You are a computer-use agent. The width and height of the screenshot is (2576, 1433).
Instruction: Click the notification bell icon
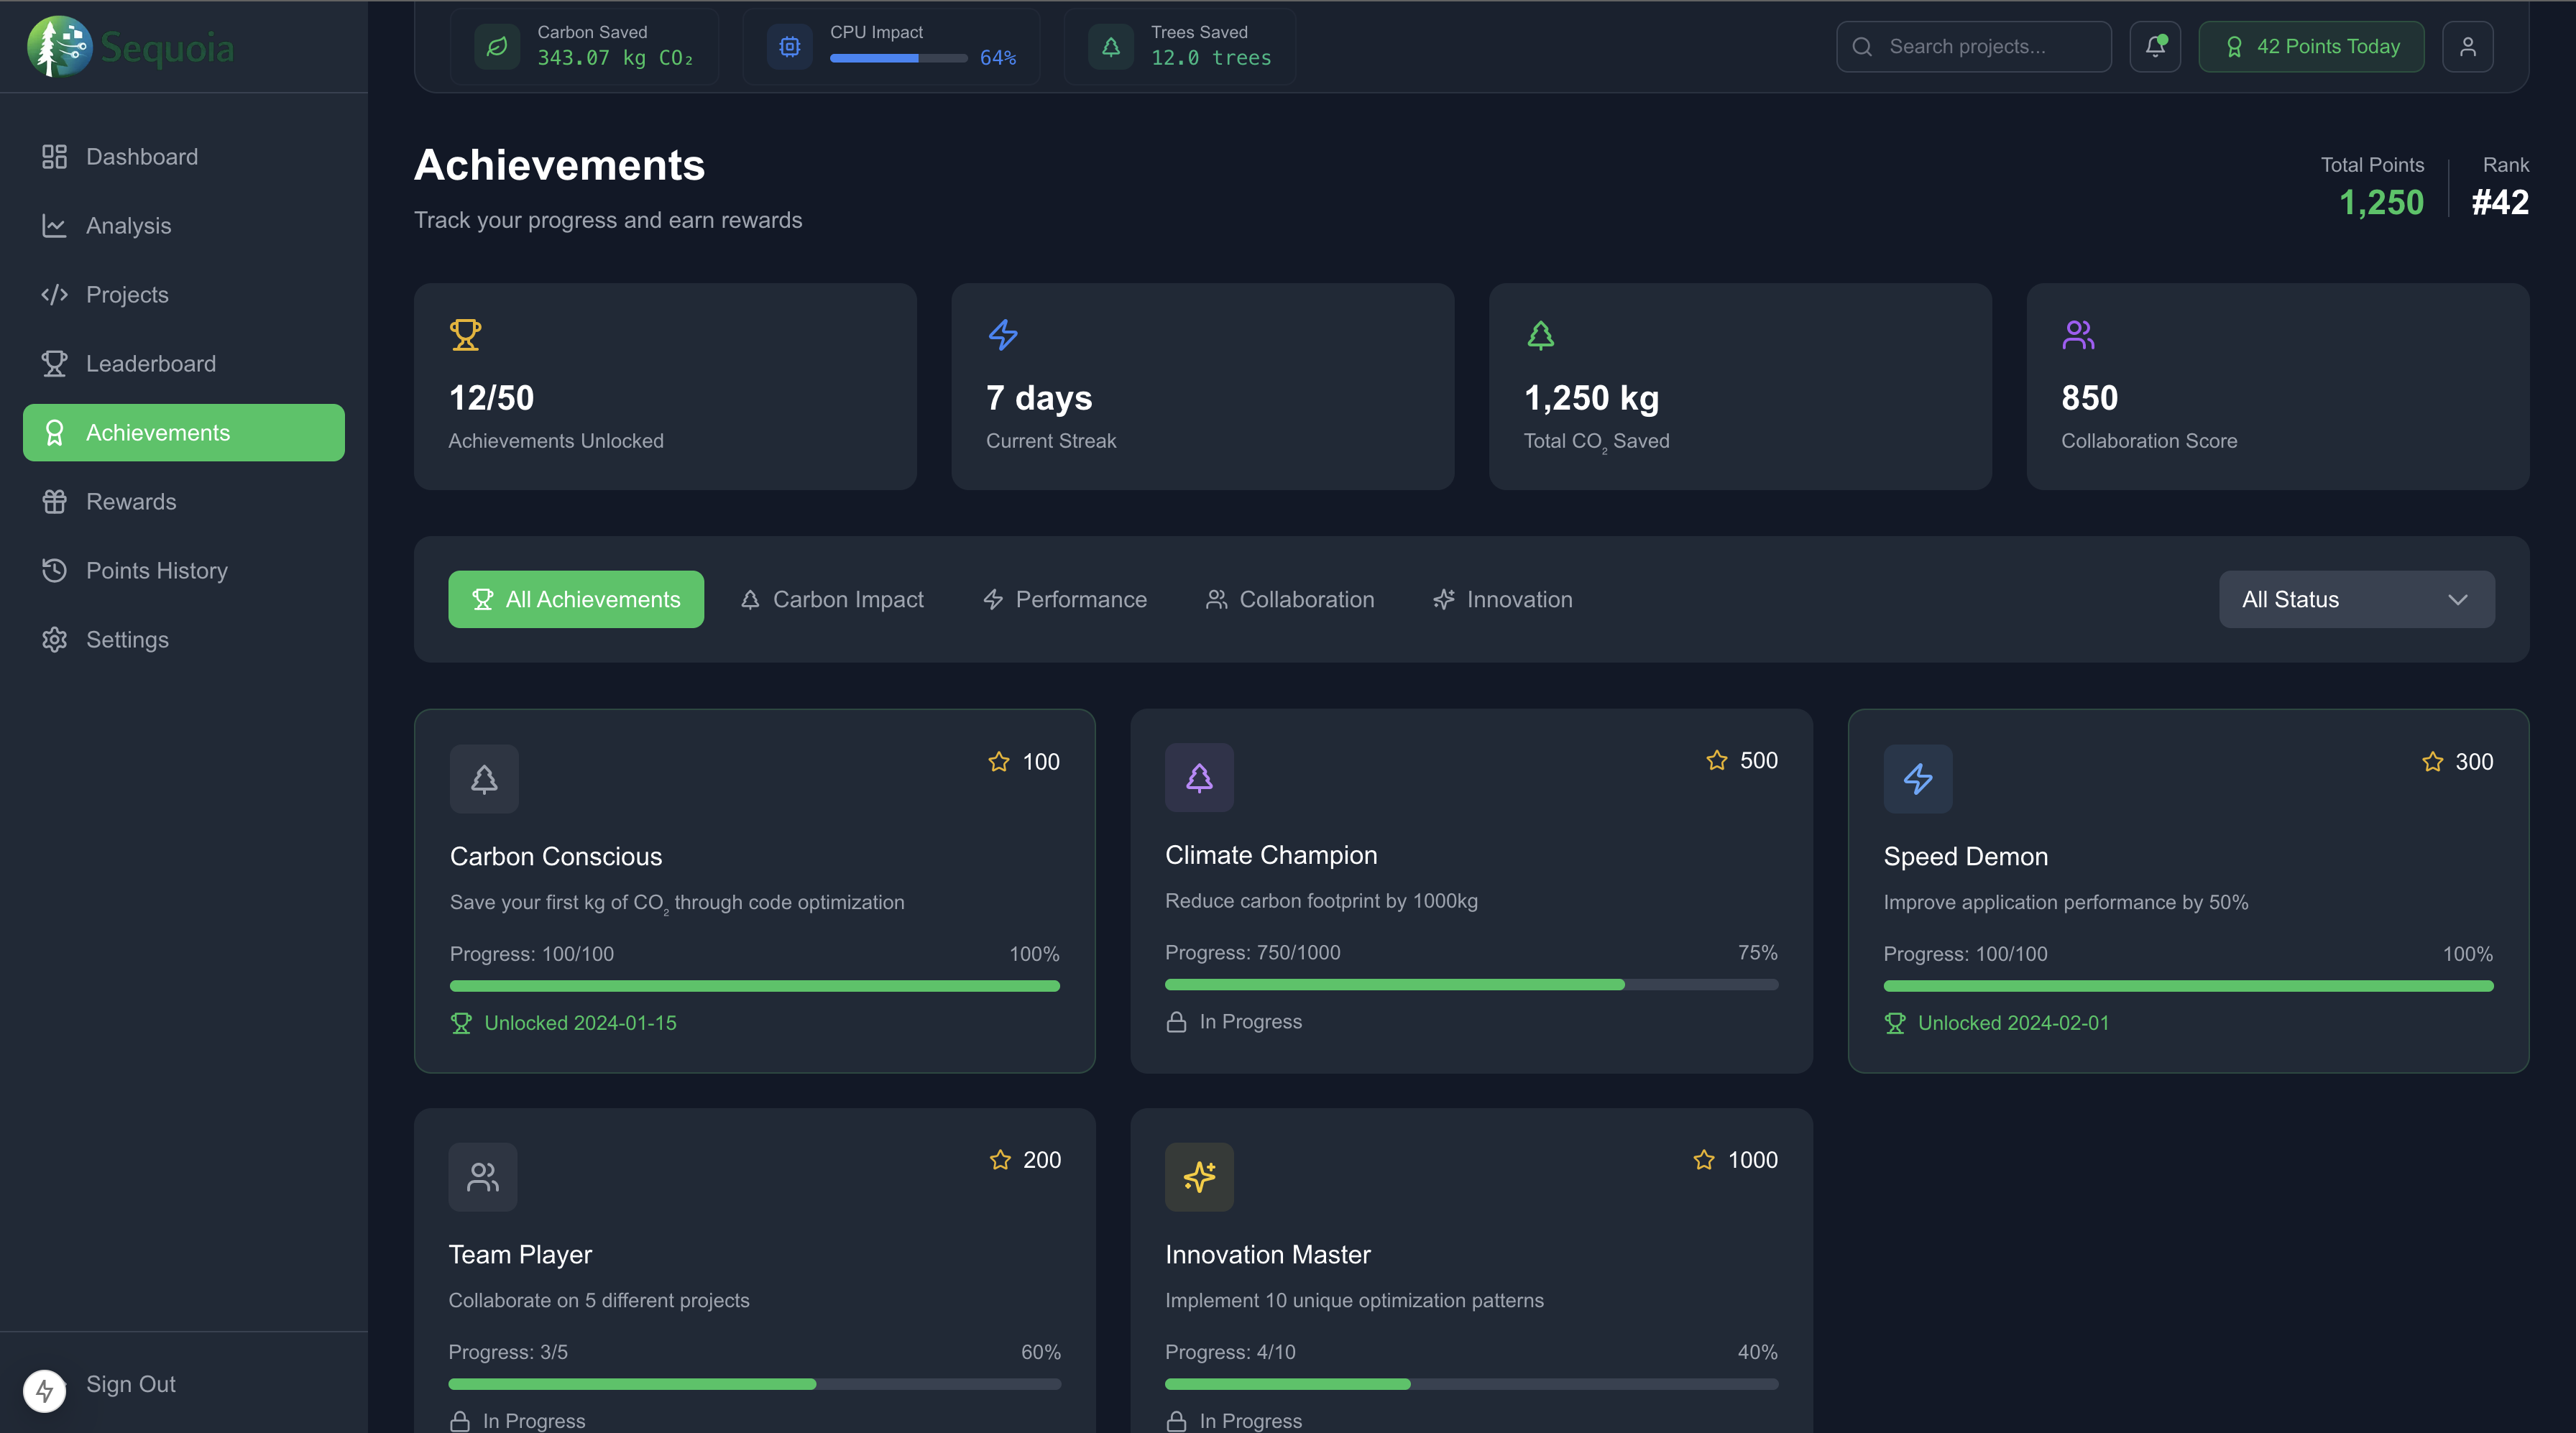tap(2154, 47)
